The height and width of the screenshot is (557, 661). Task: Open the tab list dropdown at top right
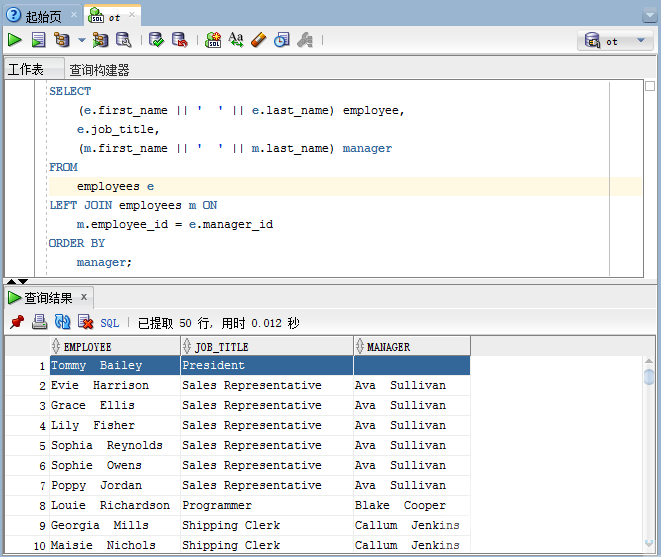648,12
